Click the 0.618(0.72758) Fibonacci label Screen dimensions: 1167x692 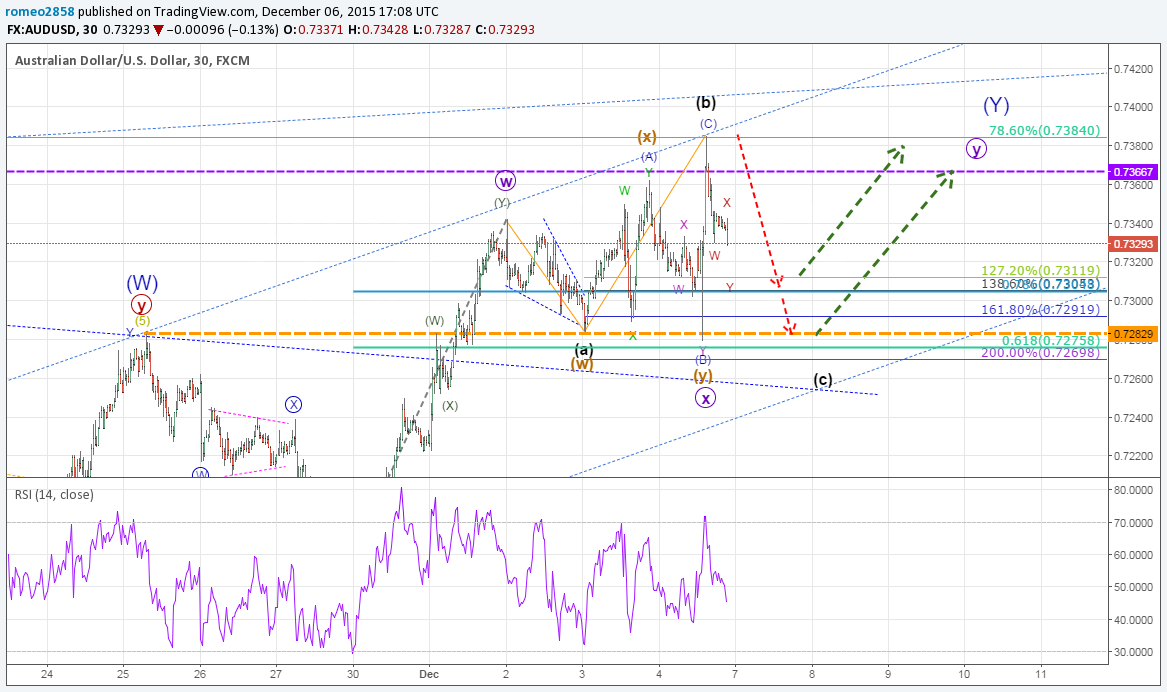1050,340
